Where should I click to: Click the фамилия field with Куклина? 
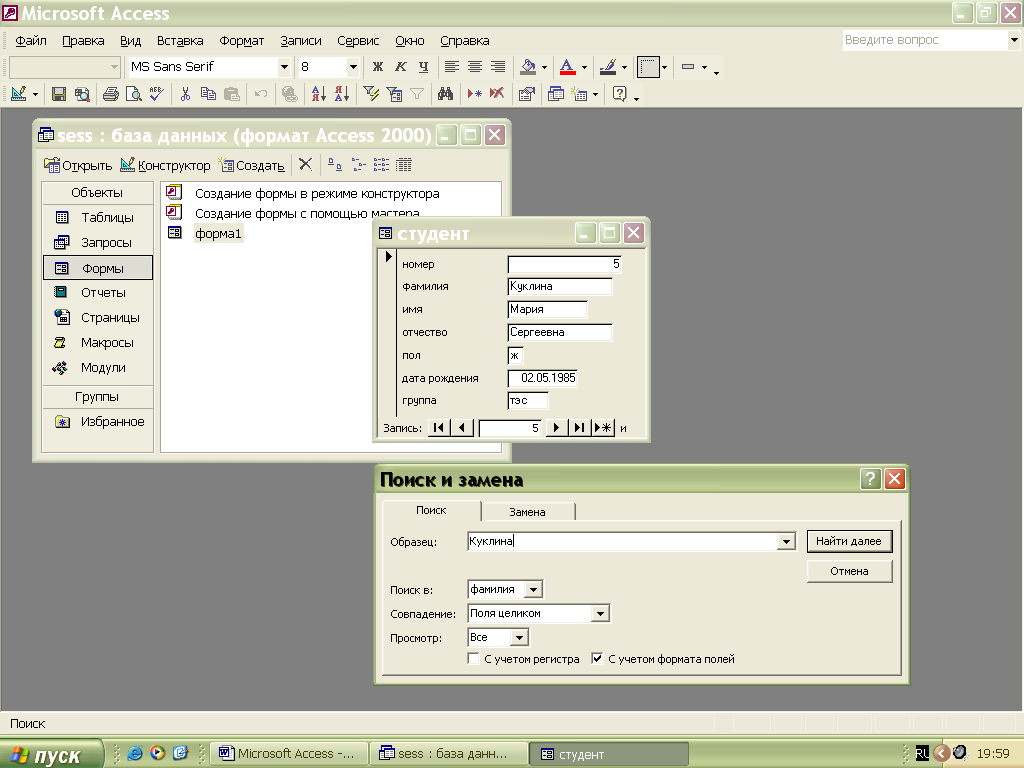coord(560,287)
